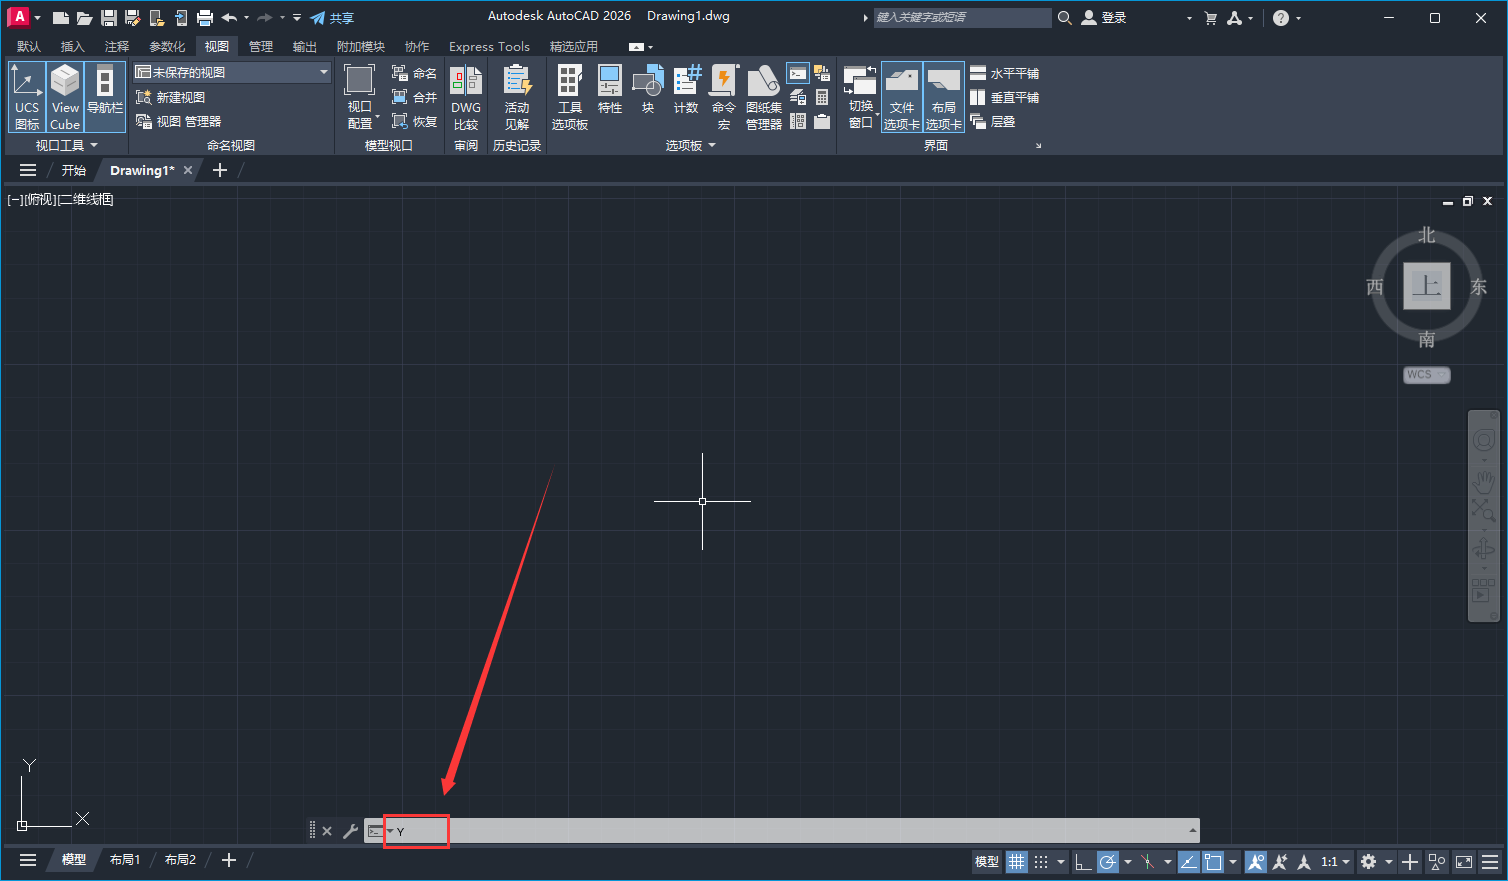Open the 块 blocks palette

(648, 90)
